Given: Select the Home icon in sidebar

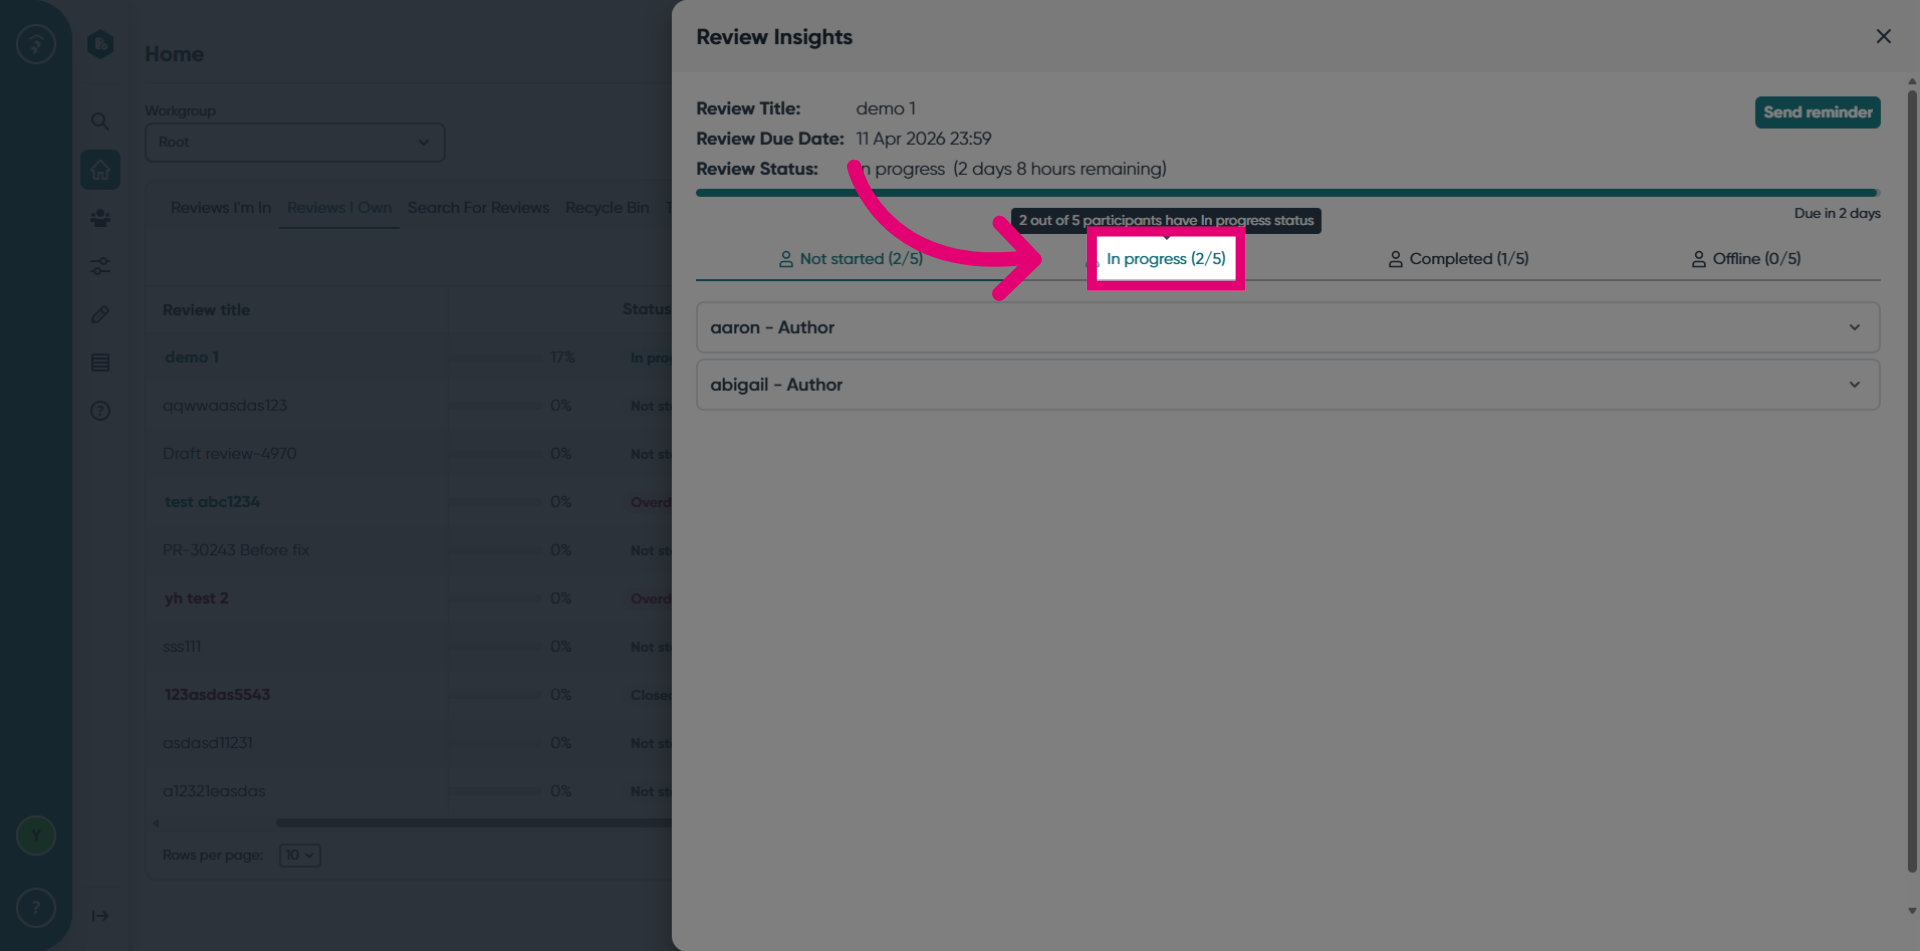Looking at the screenshot, I should pyautogui.click(x=100, y=170).
